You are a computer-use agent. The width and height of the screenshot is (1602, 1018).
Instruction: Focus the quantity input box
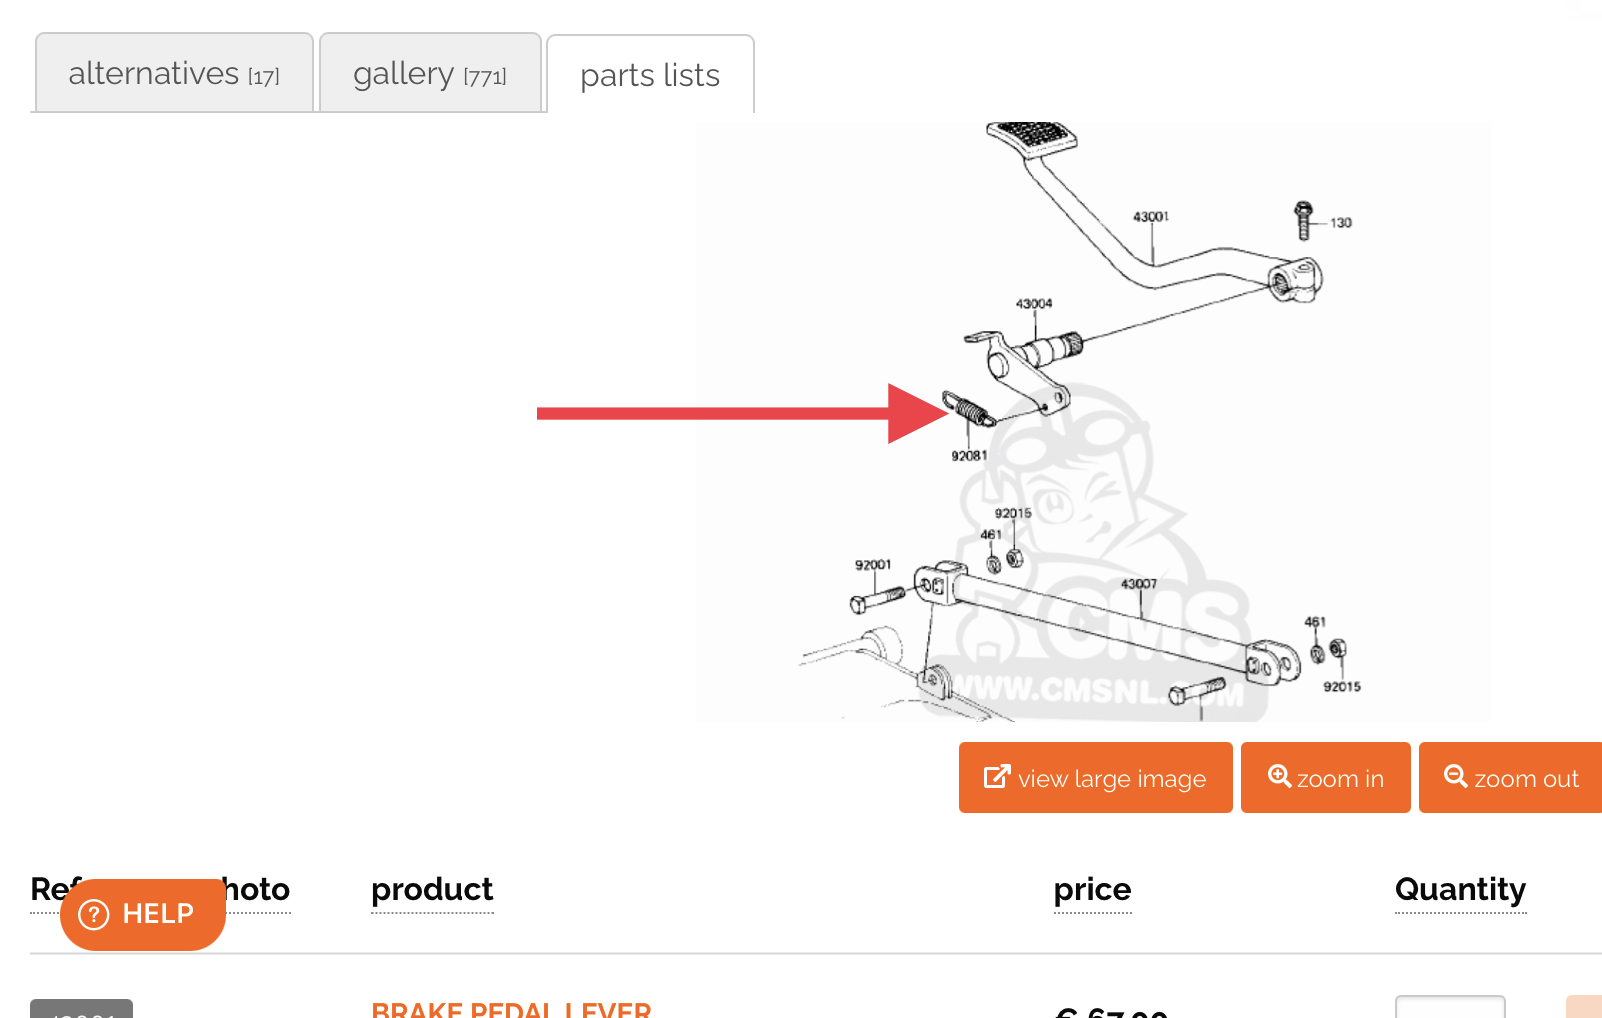pyautogui.click(x=1449, y=1008)
